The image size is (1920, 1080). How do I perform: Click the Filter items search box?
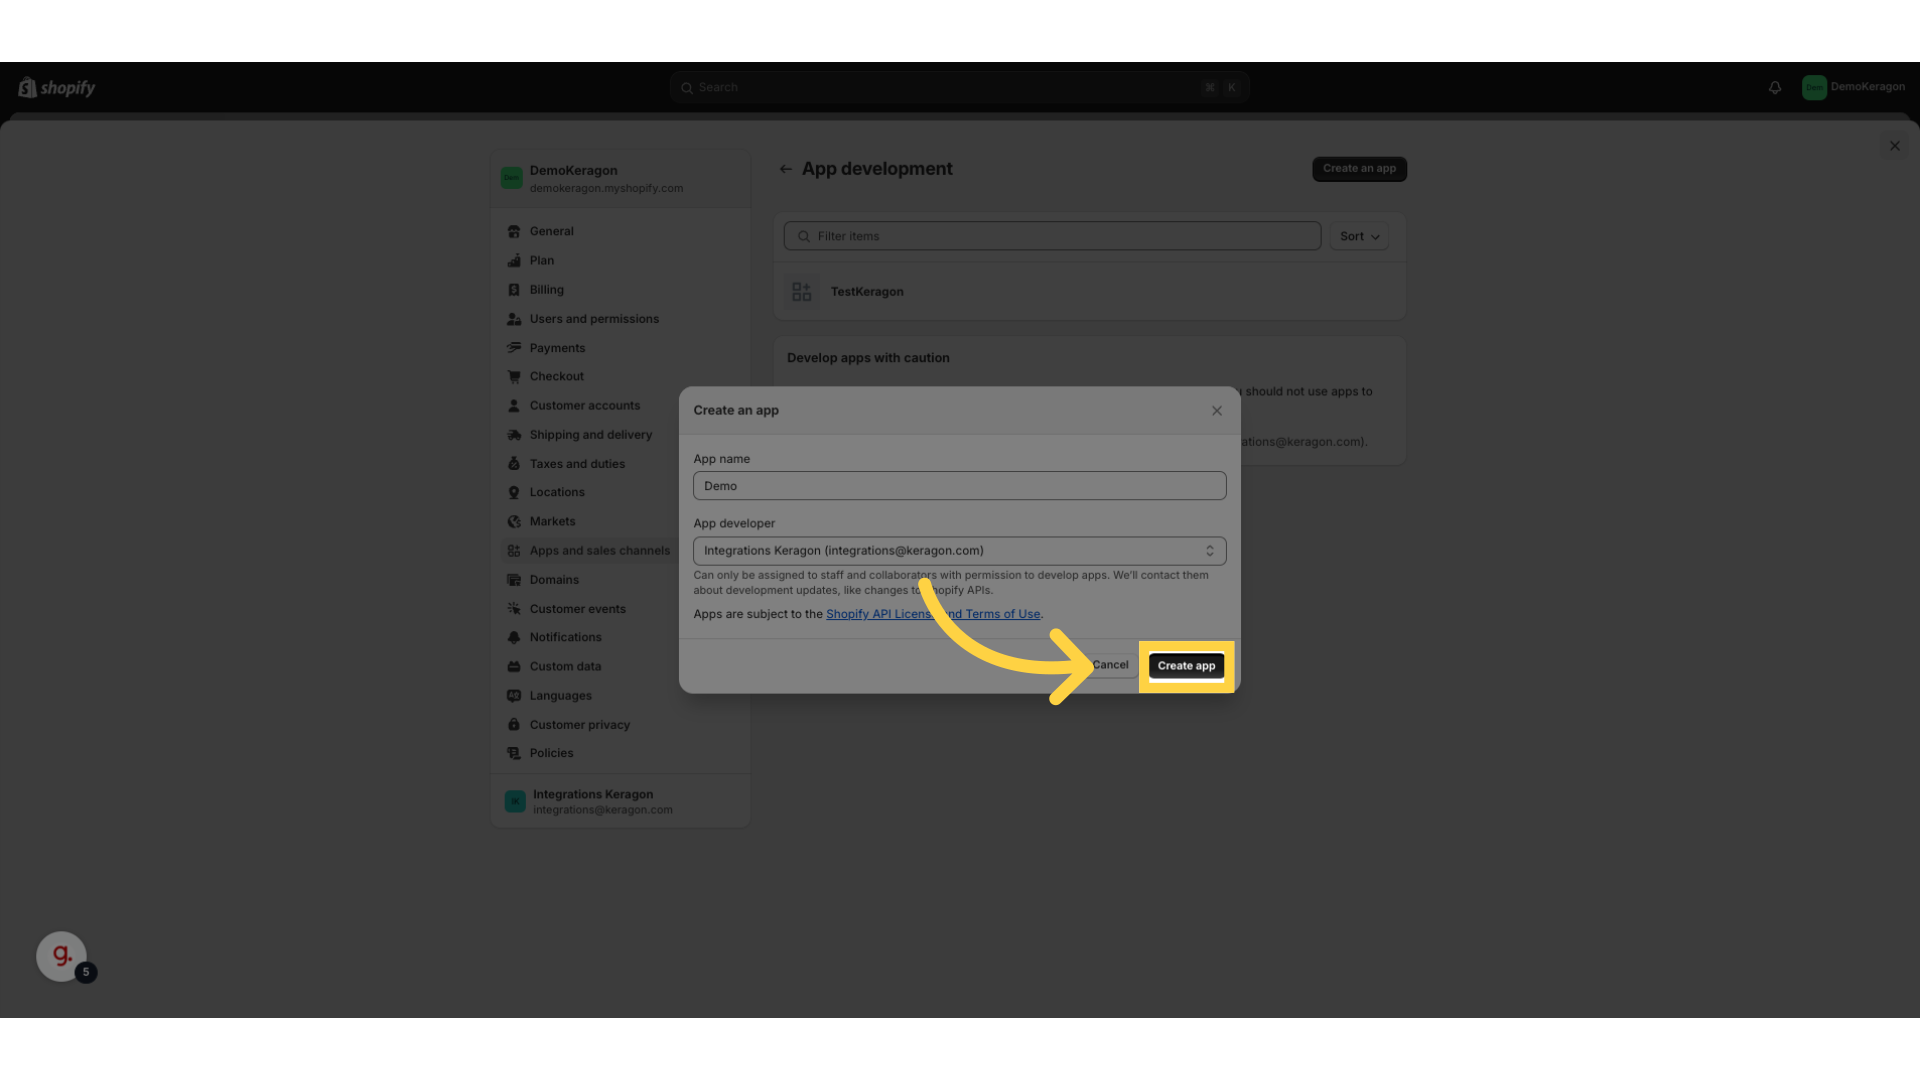(x=1052, y=236)
